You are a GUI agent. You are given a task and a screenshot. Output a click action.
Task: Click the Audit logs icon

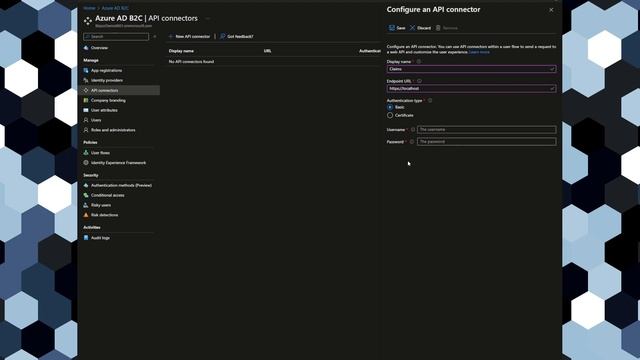click(x=86, y=238)
